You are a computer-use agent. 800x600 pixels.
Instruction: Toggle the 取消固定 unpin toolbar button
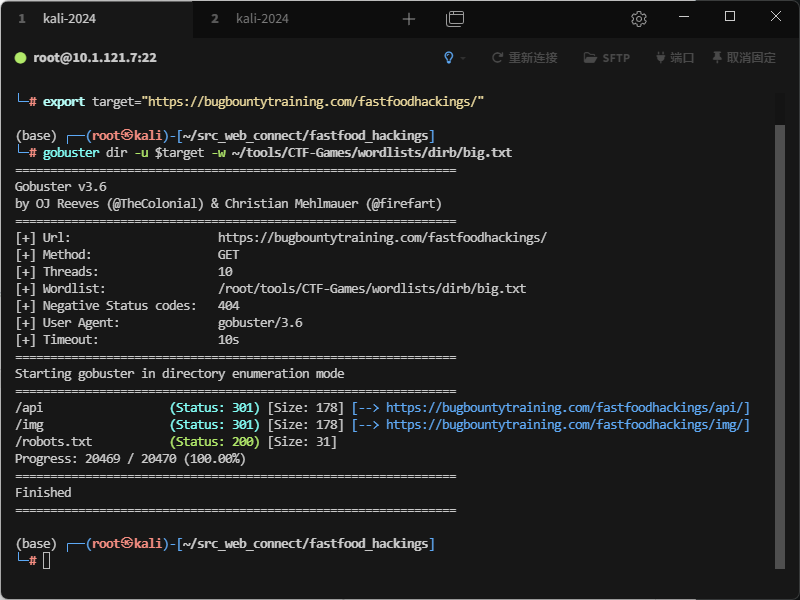point(743,58)
